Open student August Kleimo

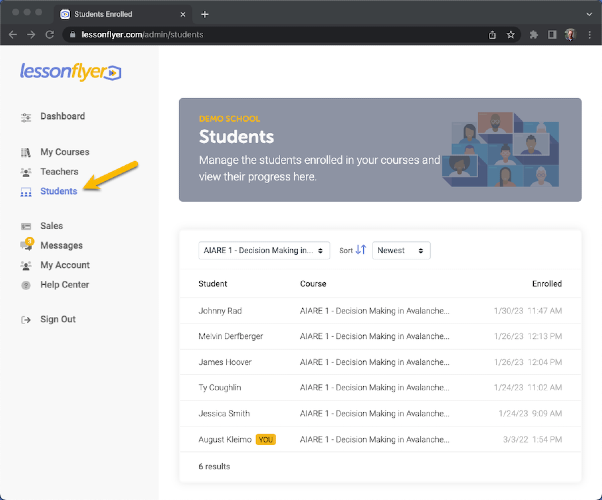225,439
